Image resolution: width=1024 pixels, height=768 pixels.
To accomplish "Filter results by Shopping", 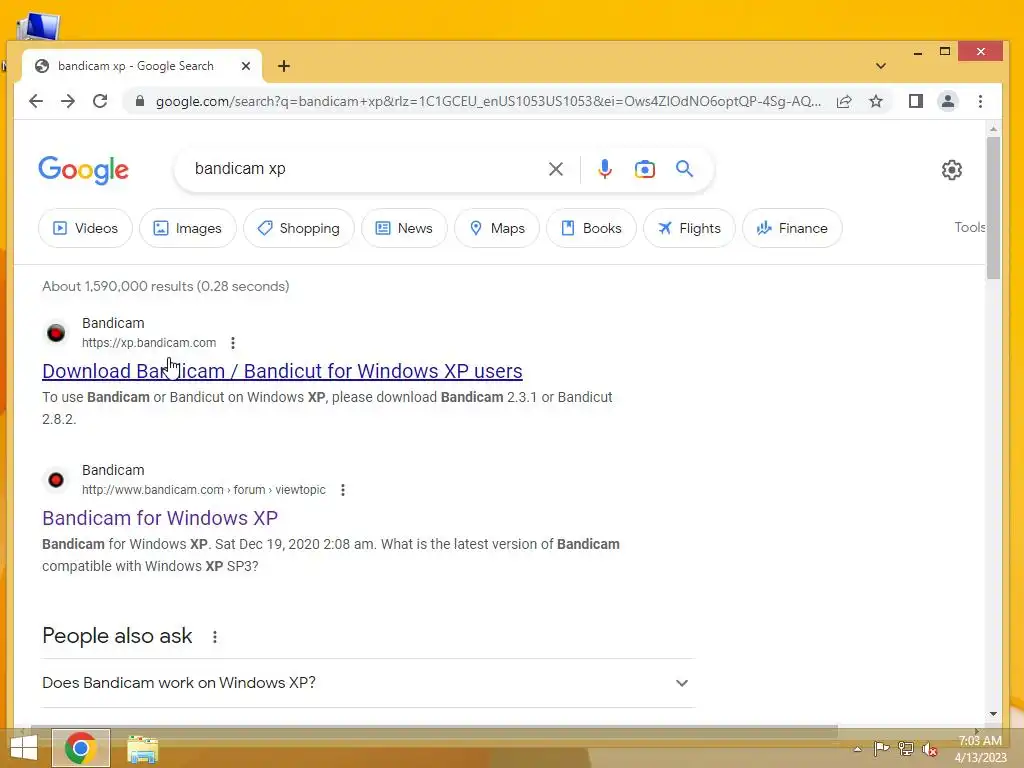I will pyautogui.click(x=298, y=228).
